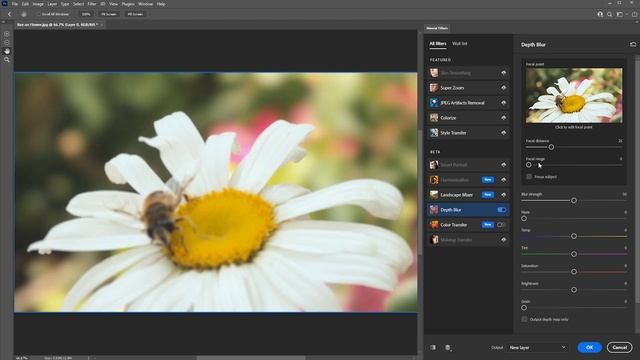
Task: Click the Photoshop logo in the title bar
Action: [x=4, y=4]
